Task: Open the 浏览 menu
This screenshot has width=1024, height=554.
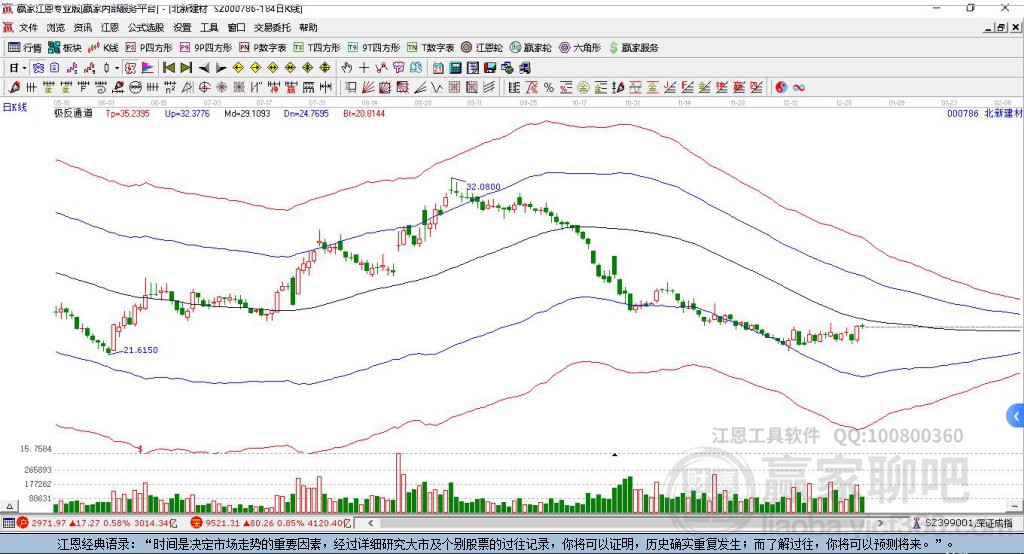Action: pyautogui.click(x=56, y=27)
